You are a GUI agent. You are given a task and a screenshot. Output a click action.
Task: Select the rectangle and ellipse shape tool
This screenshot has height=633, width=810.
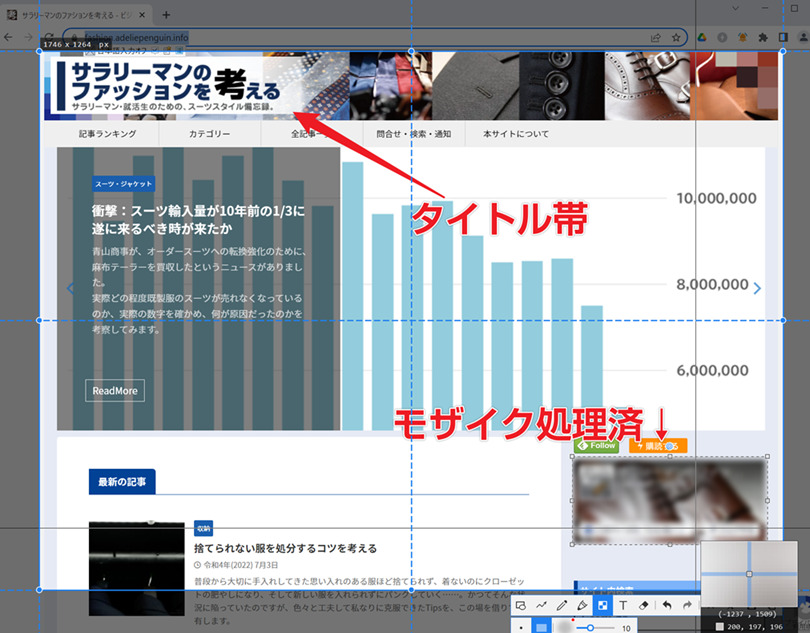(x=521, y=606)
